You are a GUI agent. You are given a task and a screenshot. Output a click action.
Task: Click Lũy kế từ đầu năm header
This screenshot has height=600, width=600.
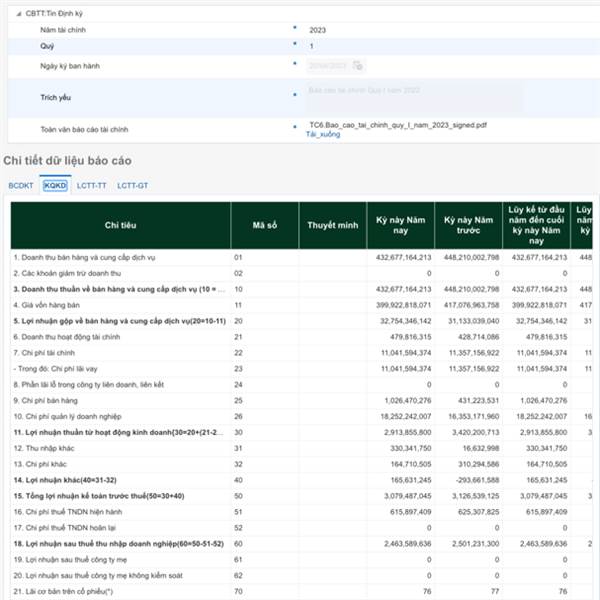click(x=536, y=225)
